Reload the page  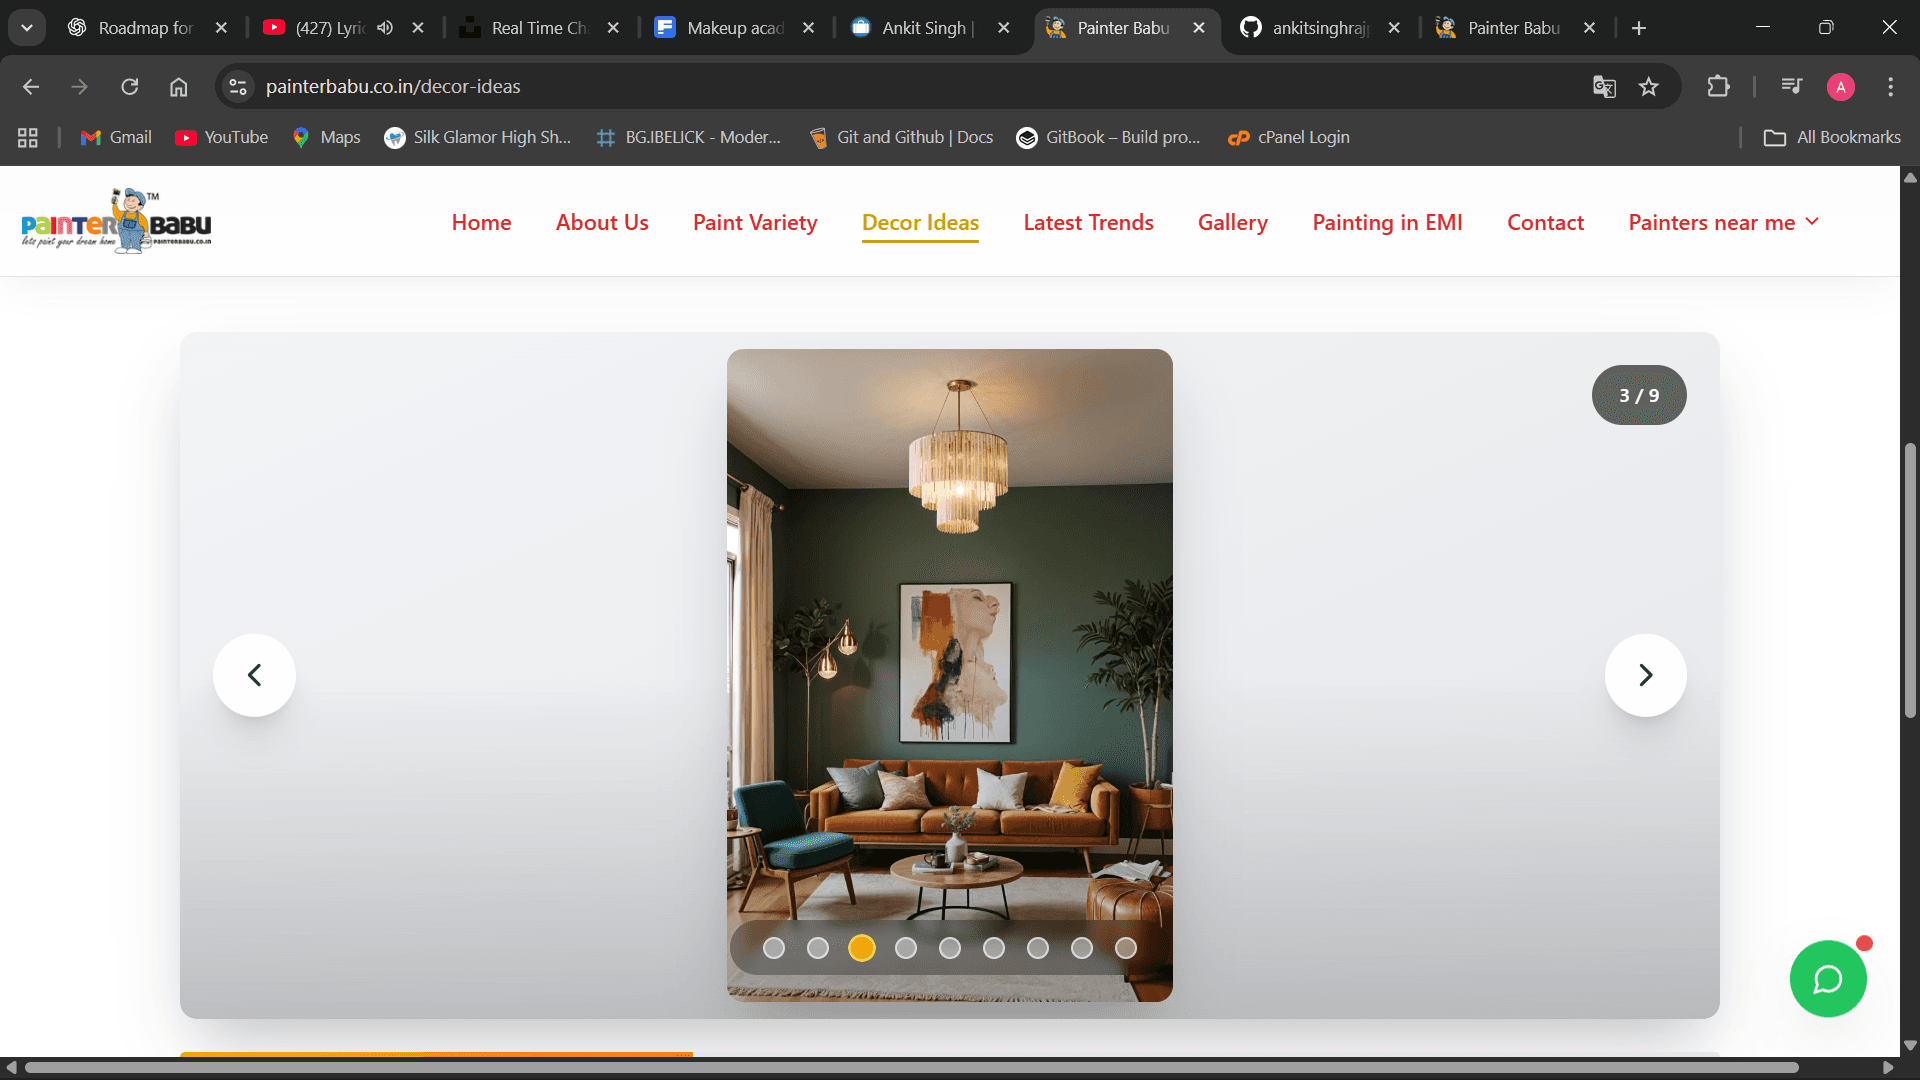pos(130,87)
